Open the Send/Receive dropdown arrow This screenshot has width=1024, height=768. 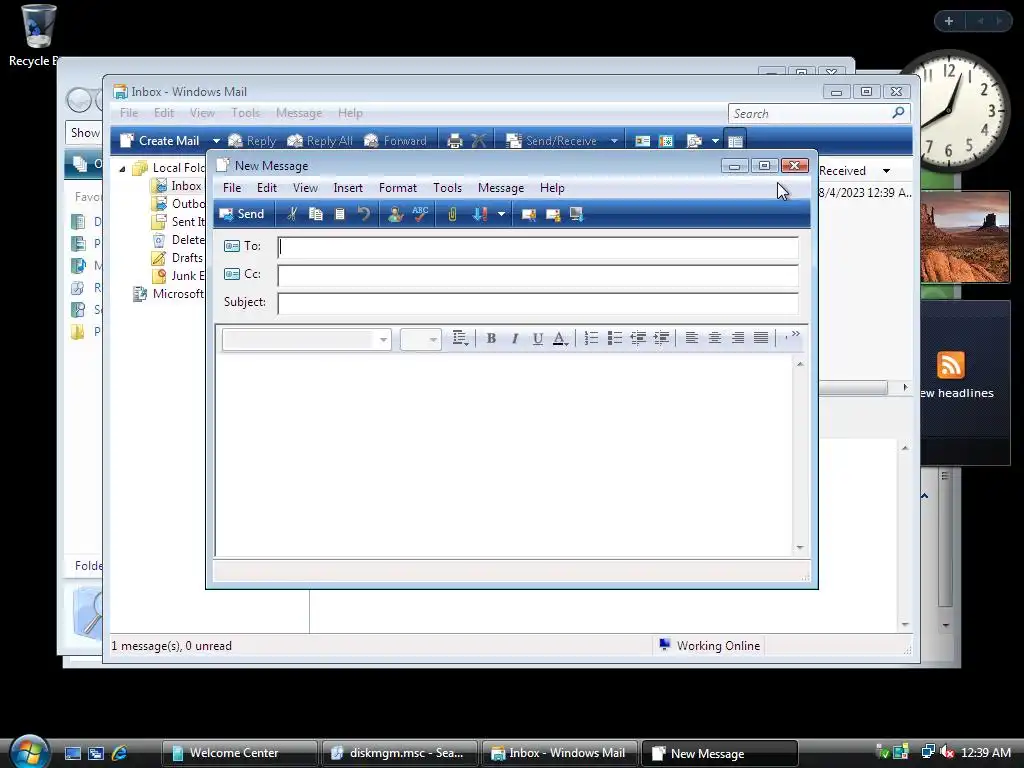pyautogui.click(x=614, y=141)
